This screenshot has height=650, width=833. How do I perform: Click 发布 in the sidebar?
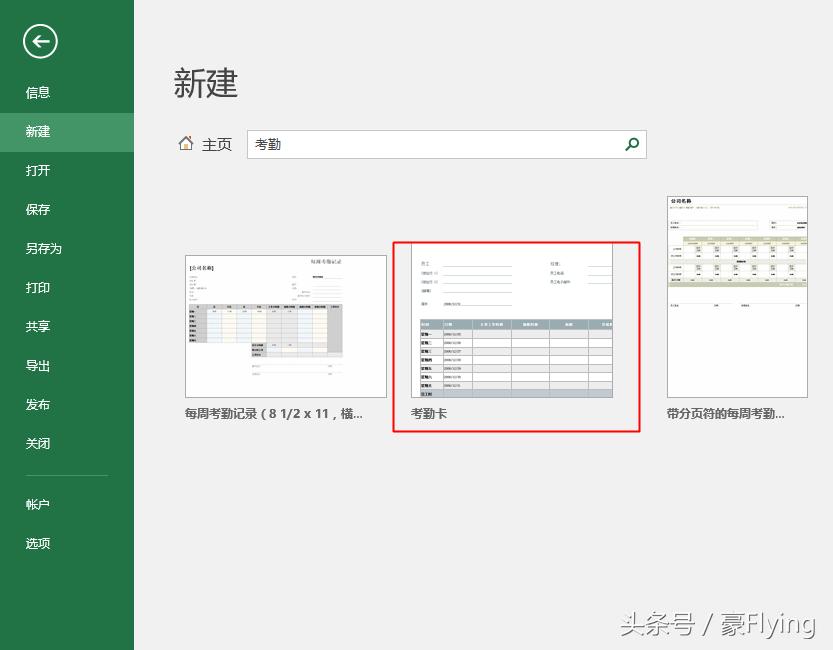37,404
